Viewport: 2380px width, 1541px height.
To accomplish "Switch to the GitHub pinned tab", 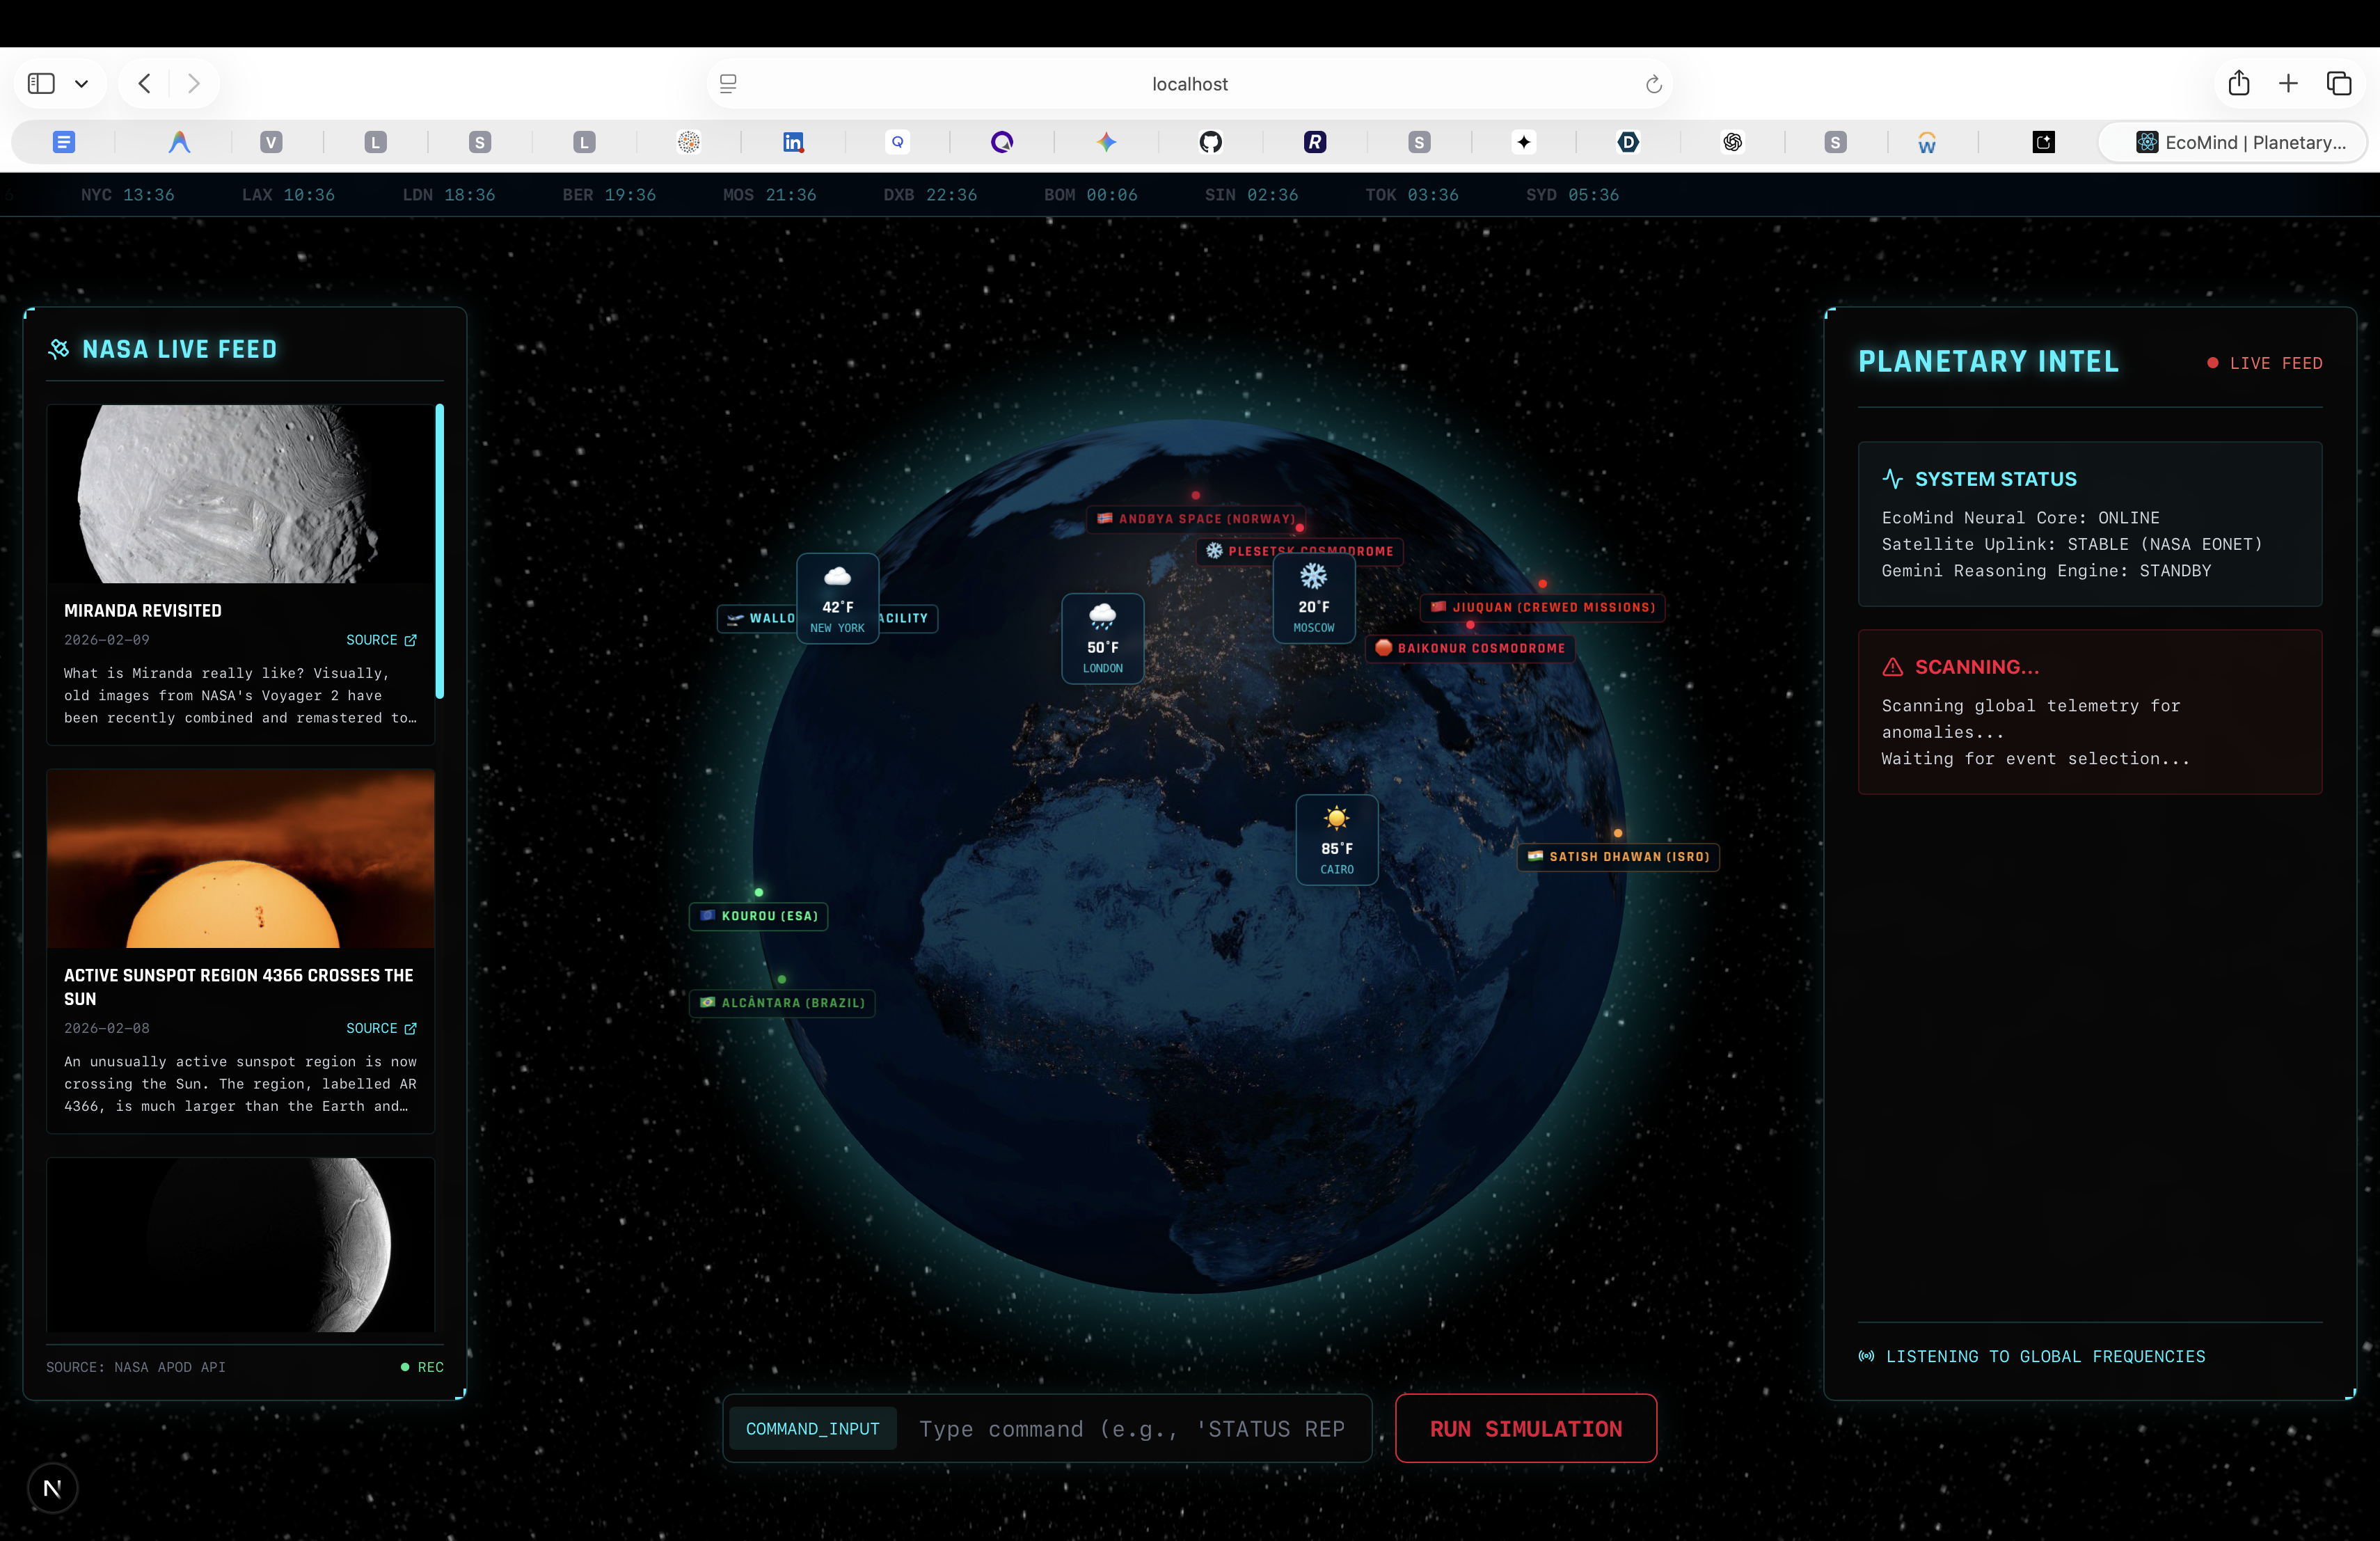I will coord(1210,142).
